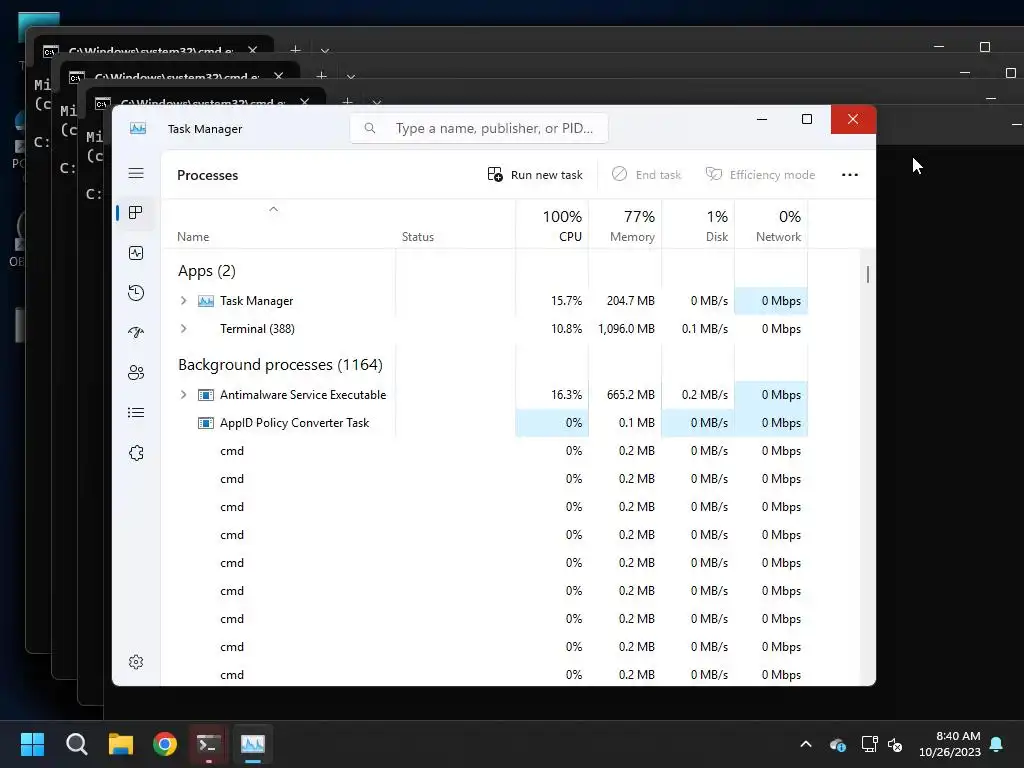1024x768 pixels.
Task: Click Efficiency mode button
Action: (761, 174)
